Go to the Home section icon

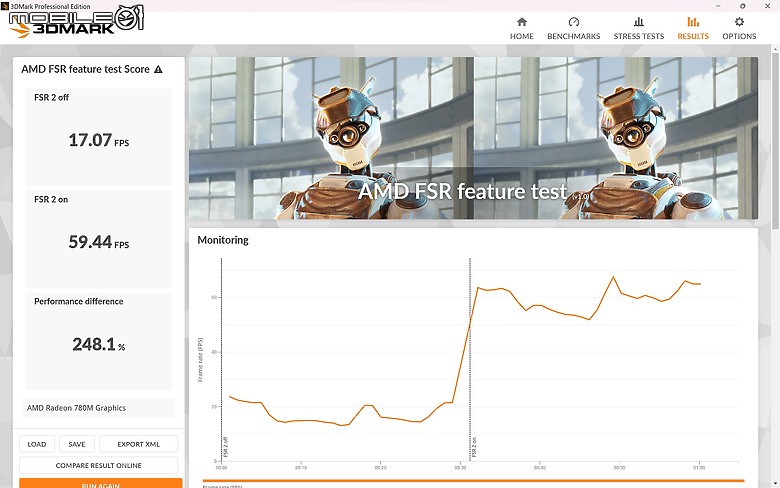tap(521, 22)
